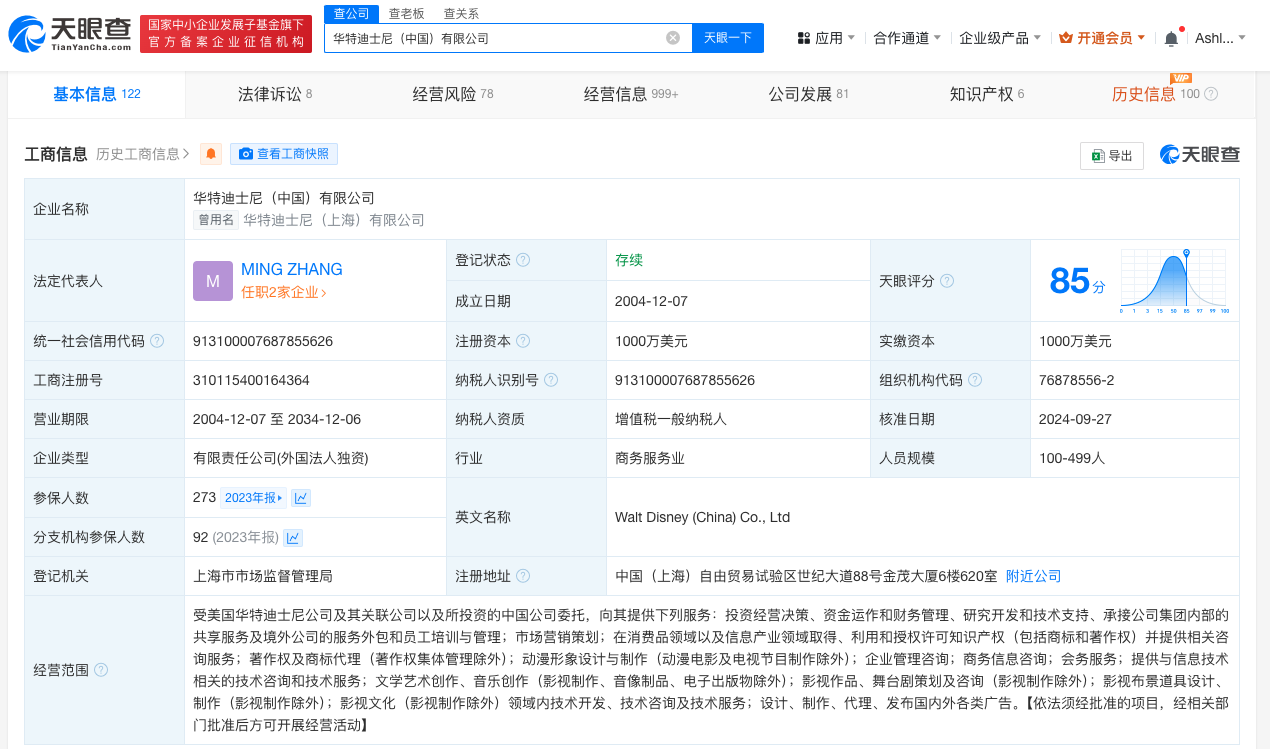Click help icon next to 统一社会信用代码
Image resolution: width=1270 pixels, height=749 pixels.
point(157,341)
